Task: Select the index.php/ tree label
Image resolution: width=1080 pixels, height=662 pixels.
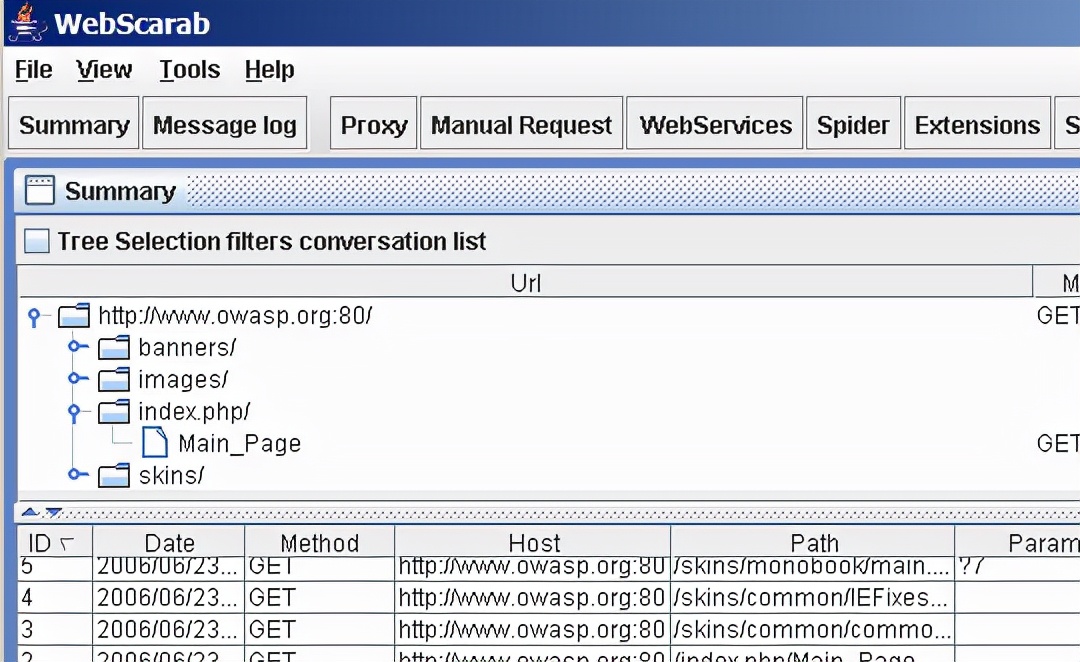Action: pyautogui.click(x=194, y=411)
